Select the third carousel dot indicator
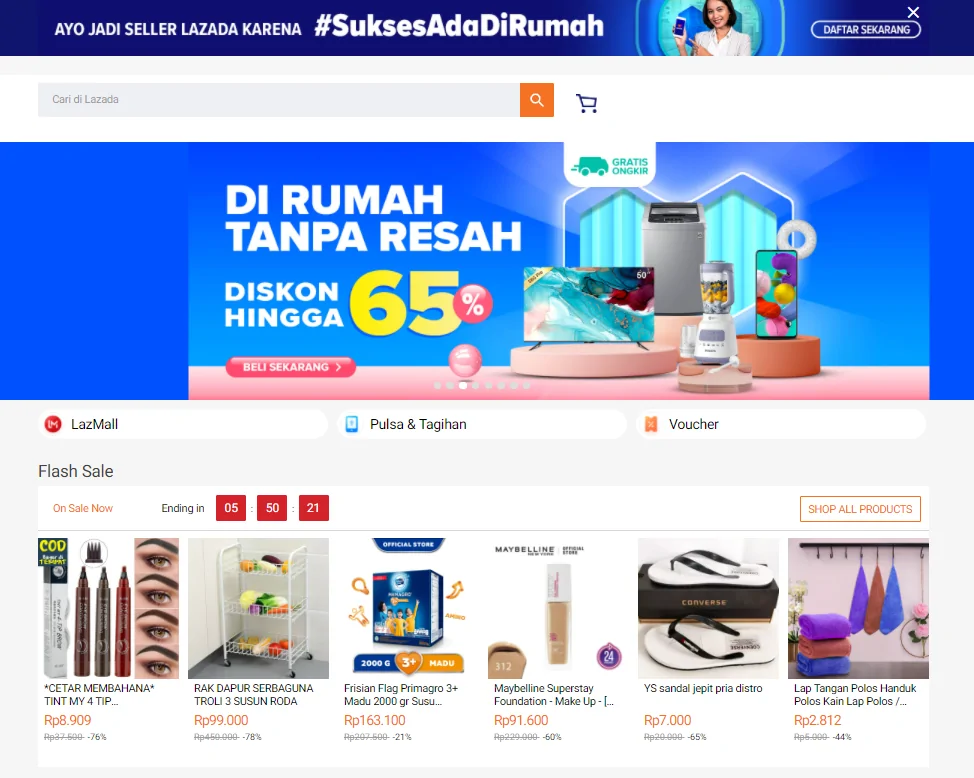 (x=463, y=386)
